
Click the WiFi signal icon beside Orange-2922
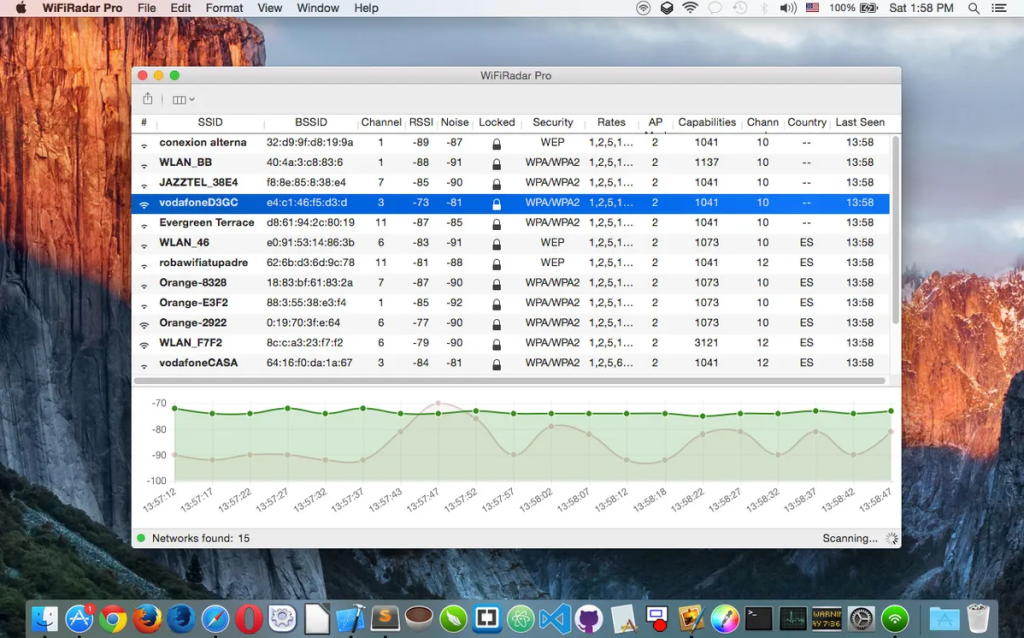(x=144, y=324)
